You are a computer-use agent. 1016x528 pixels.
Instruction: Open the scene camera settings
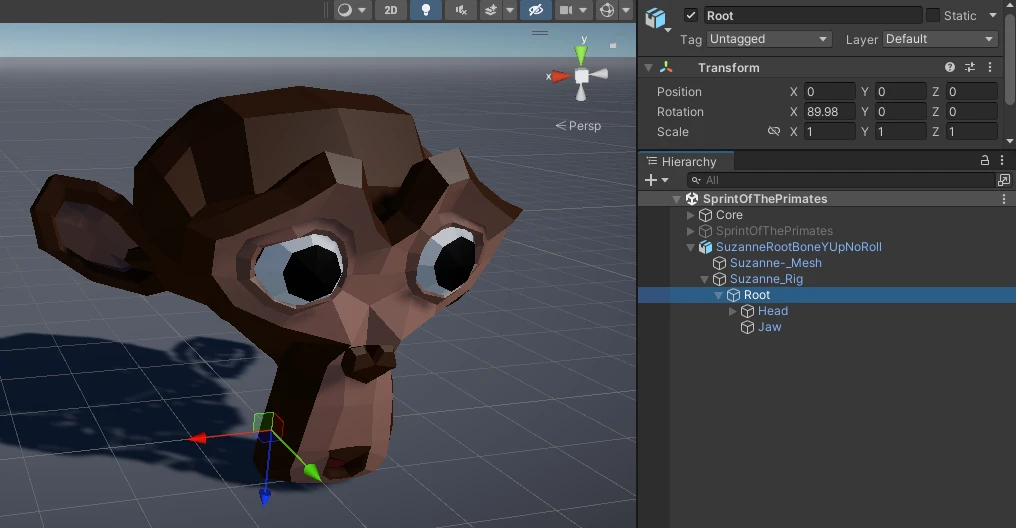coord(566,10)
